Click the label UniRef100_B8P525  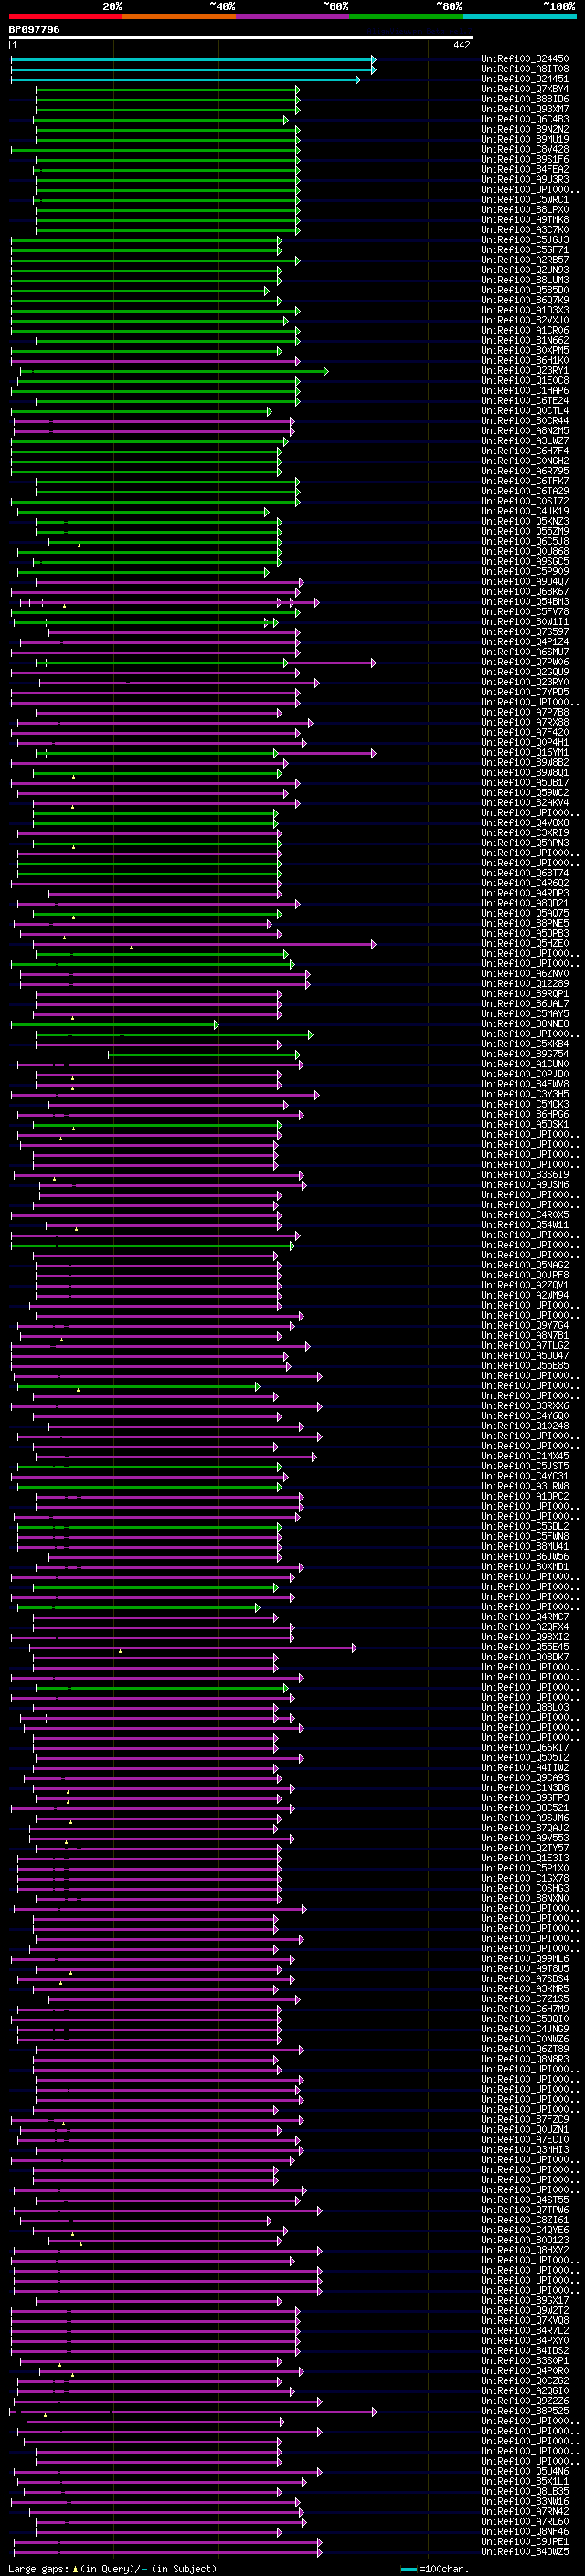click(525, 2410)
